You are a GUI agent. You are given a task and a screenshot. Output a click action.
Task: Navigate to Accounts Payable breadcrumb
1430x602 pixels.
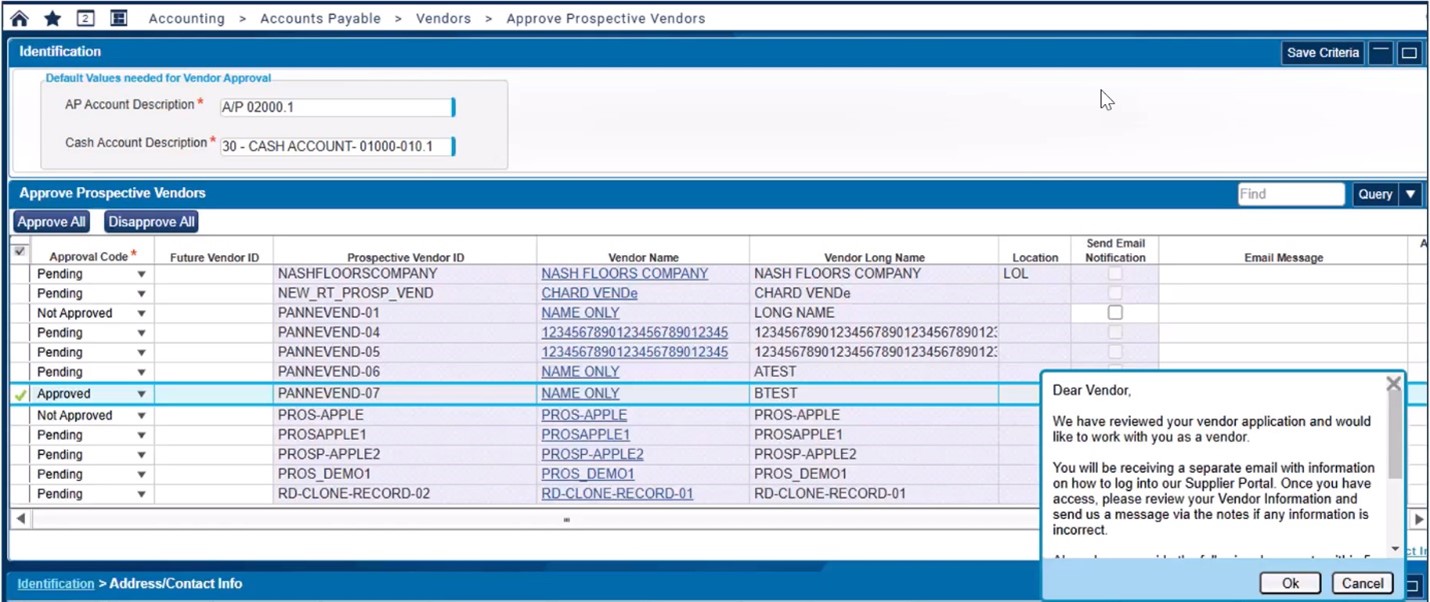[320, 18]
